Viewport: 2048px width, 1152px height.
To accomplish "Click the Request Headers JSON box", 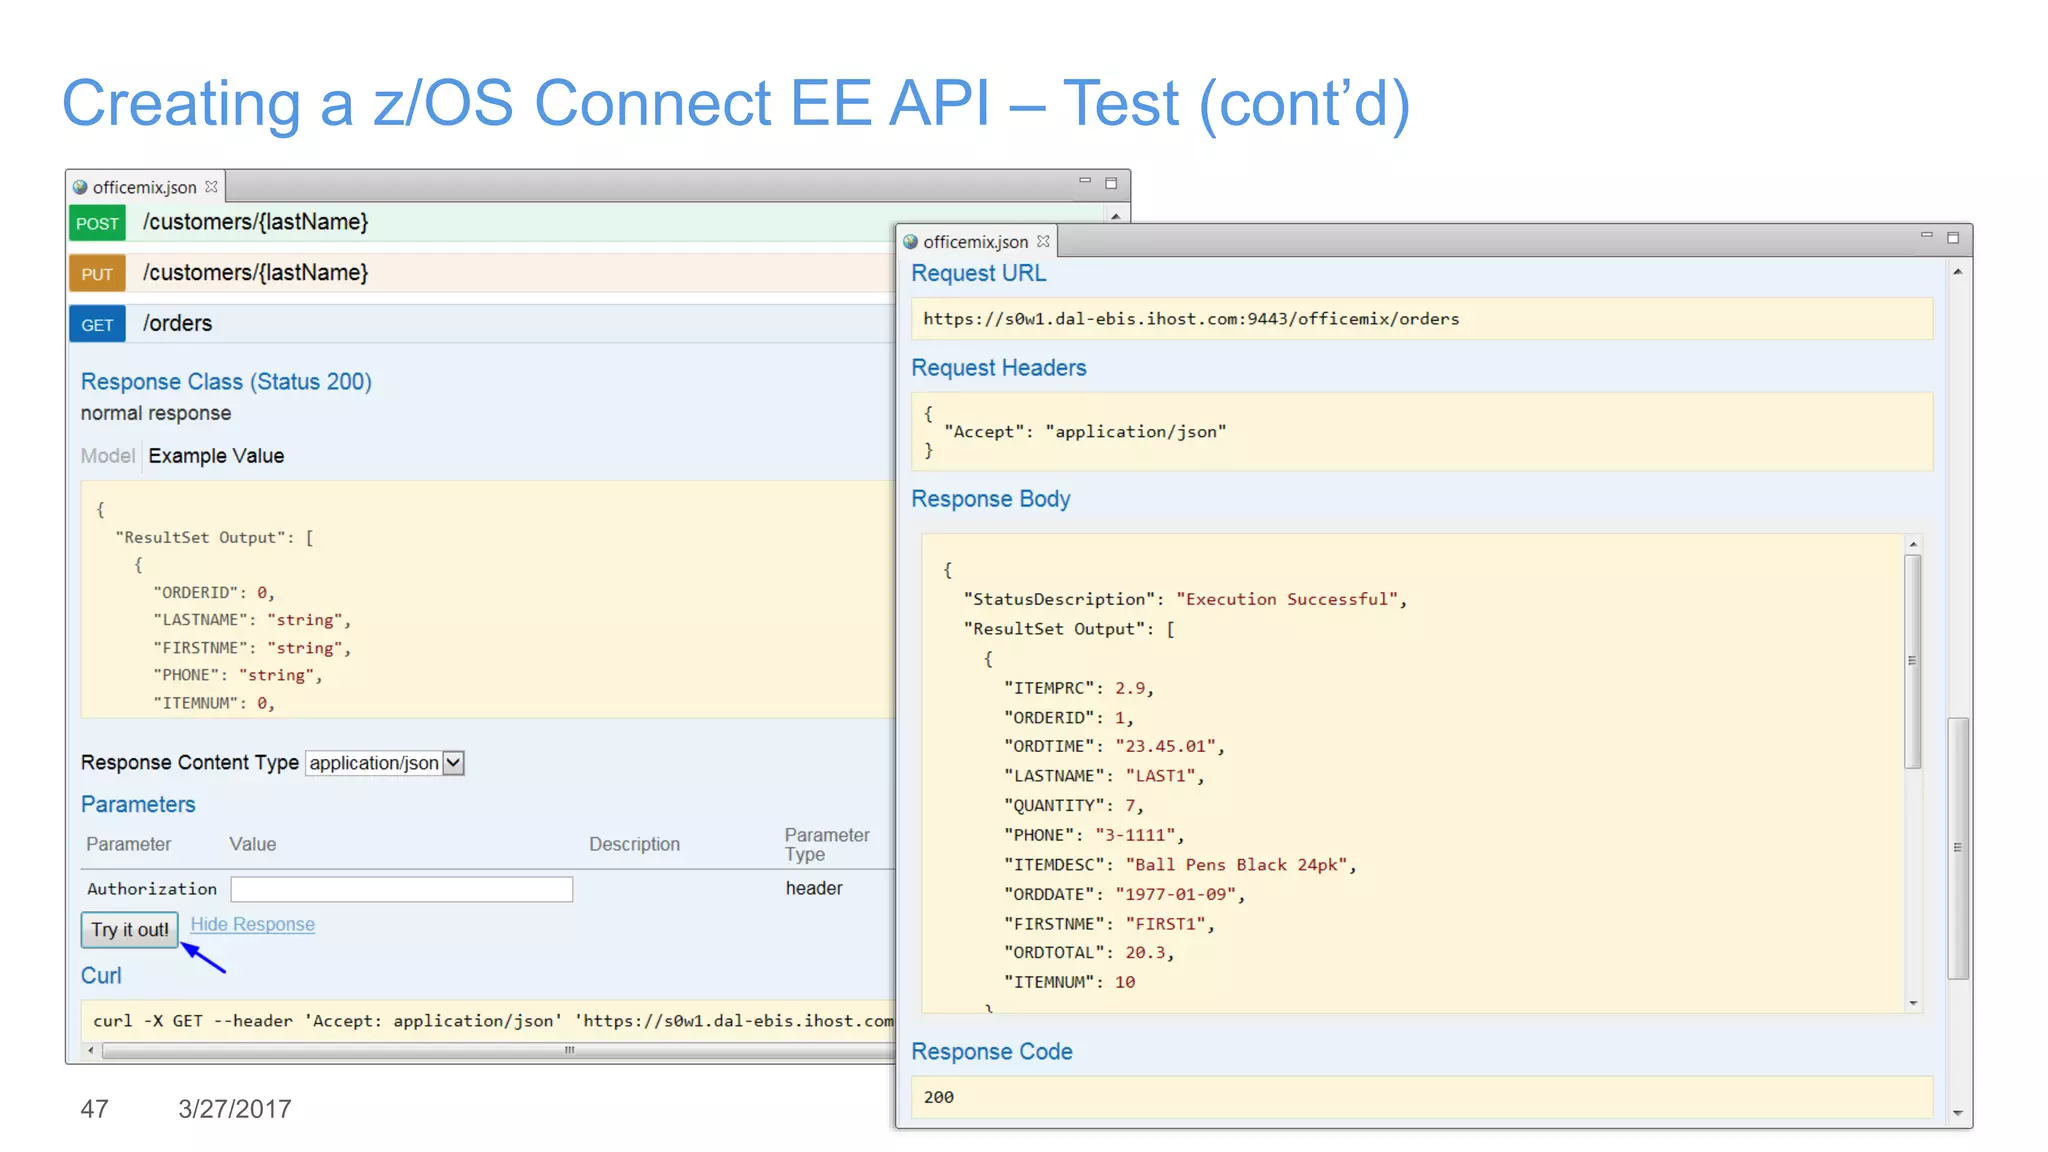I will click(1421, 432).
